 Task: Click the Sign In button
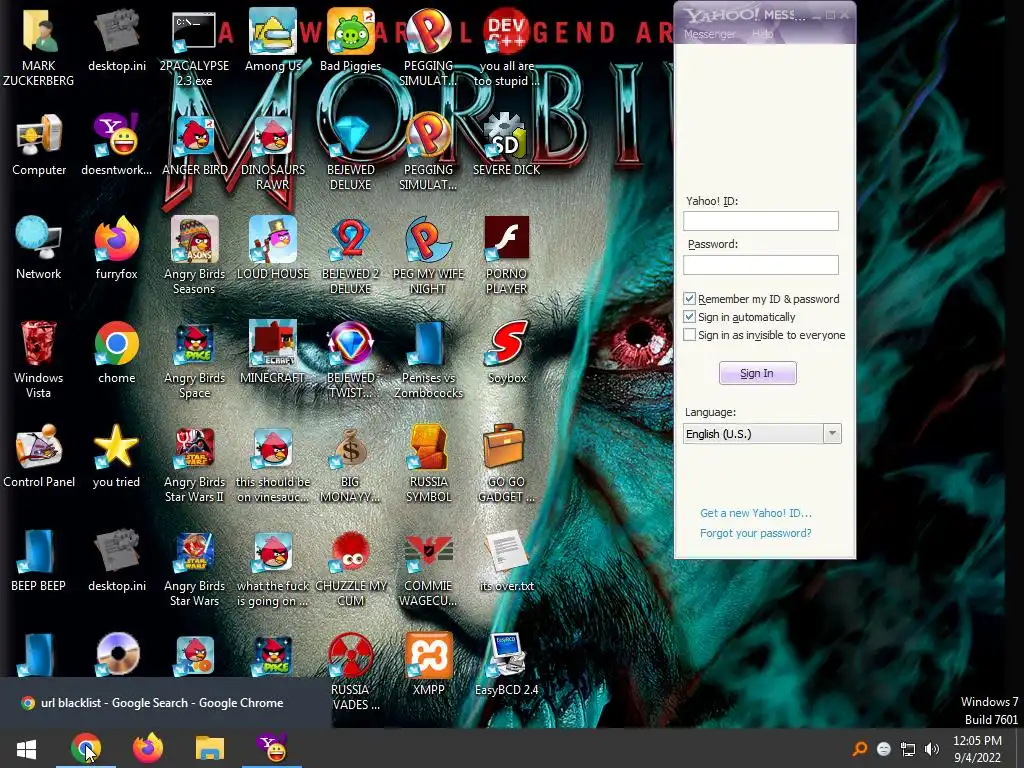click(x=758, y=373)
